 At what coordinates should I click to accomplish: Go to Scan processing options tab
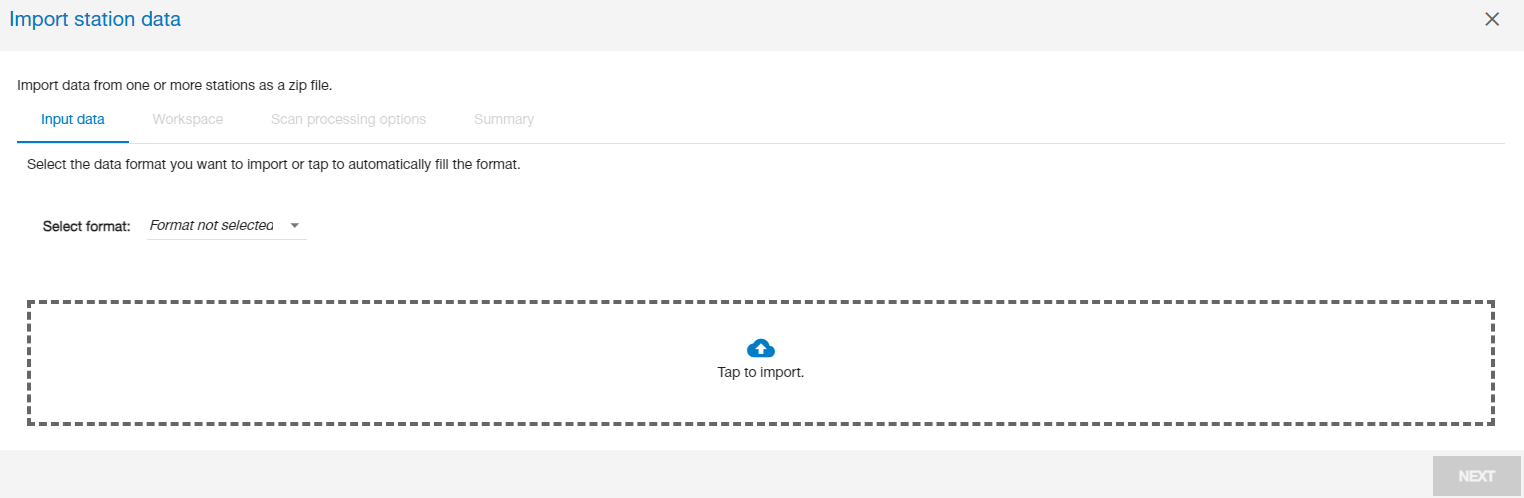(x=348, y=119)
